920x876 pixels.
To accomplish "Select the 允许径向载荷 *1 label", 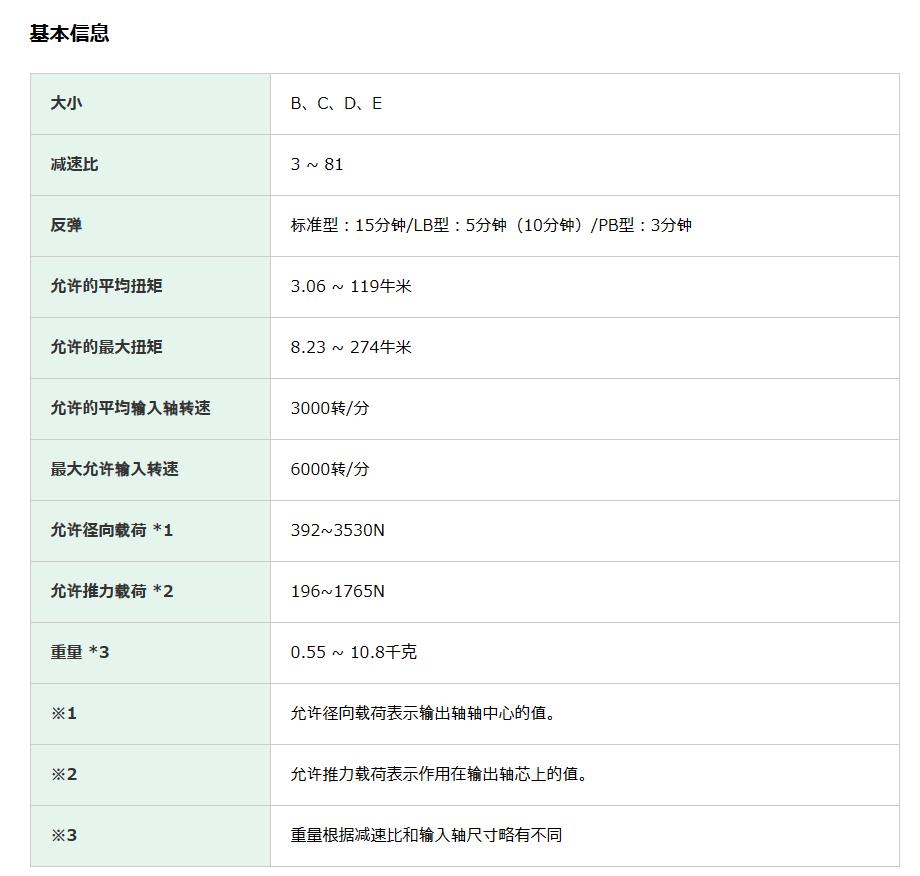I will [111, 530].
